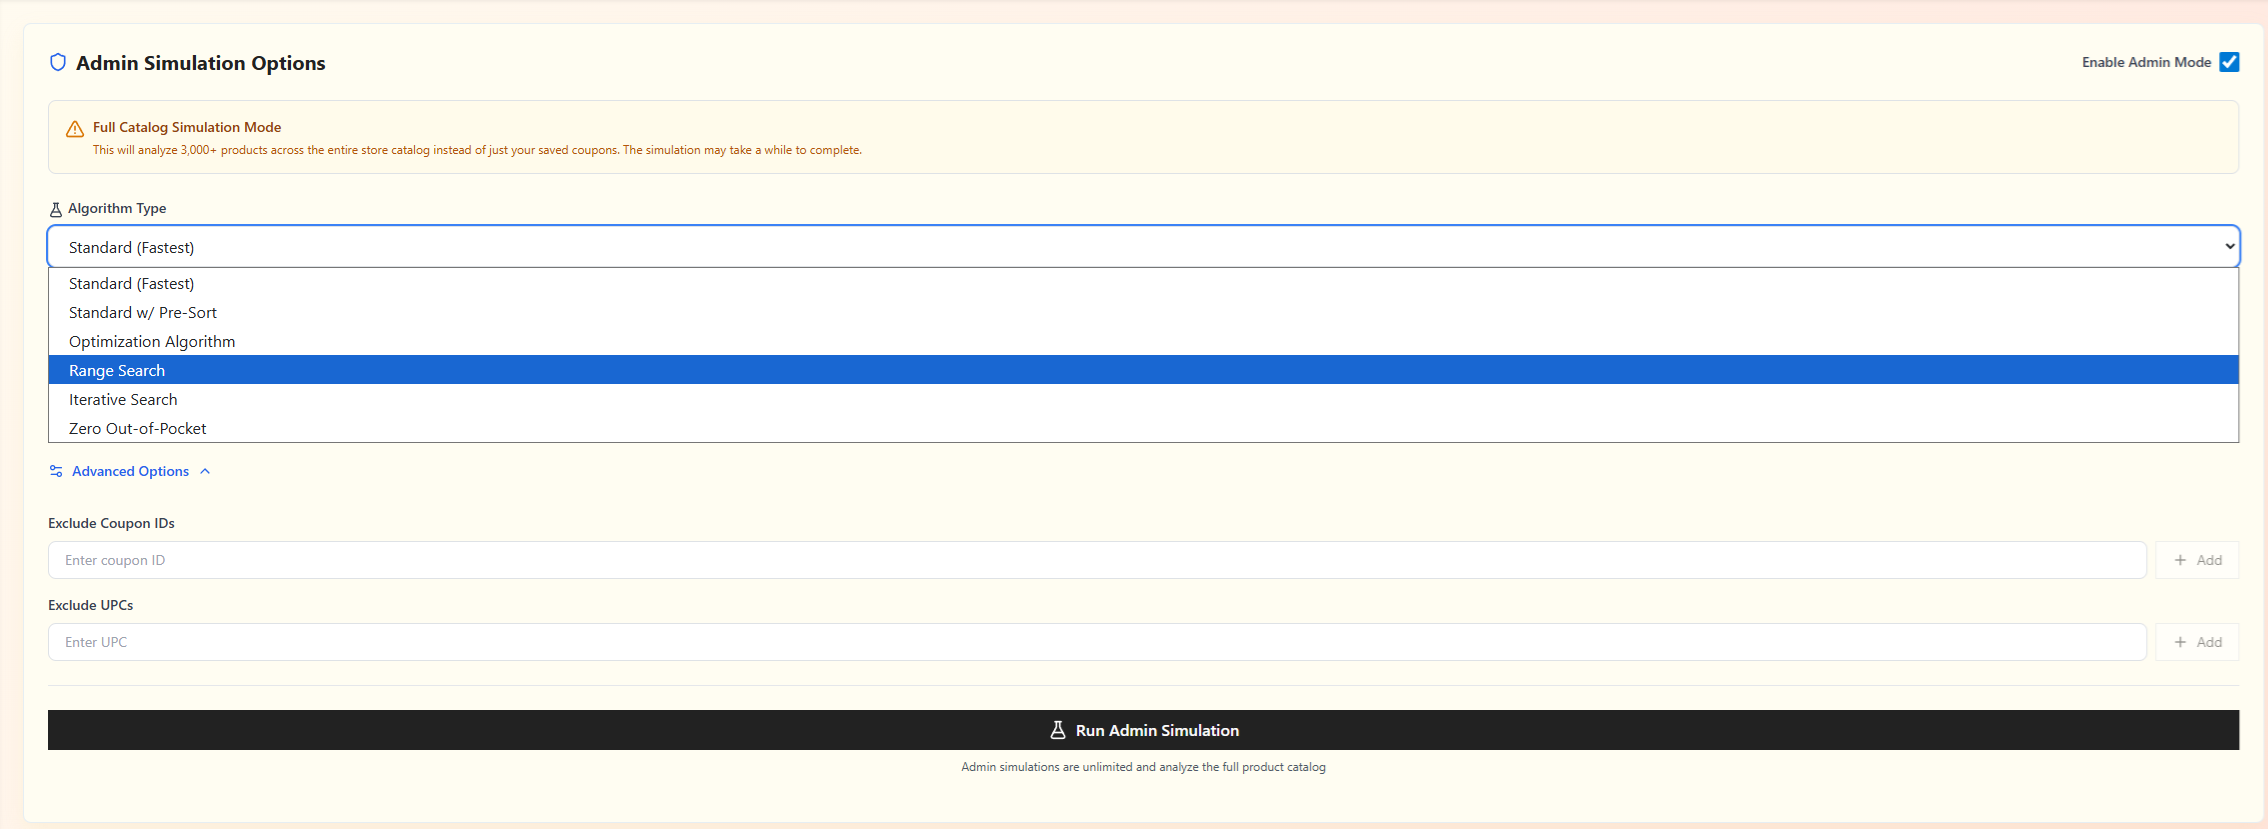Close the Algorithm Type dropdown arrow
Image resolution: width=2268 pixels, height=829 pixels.
(x=2229, y=247)
